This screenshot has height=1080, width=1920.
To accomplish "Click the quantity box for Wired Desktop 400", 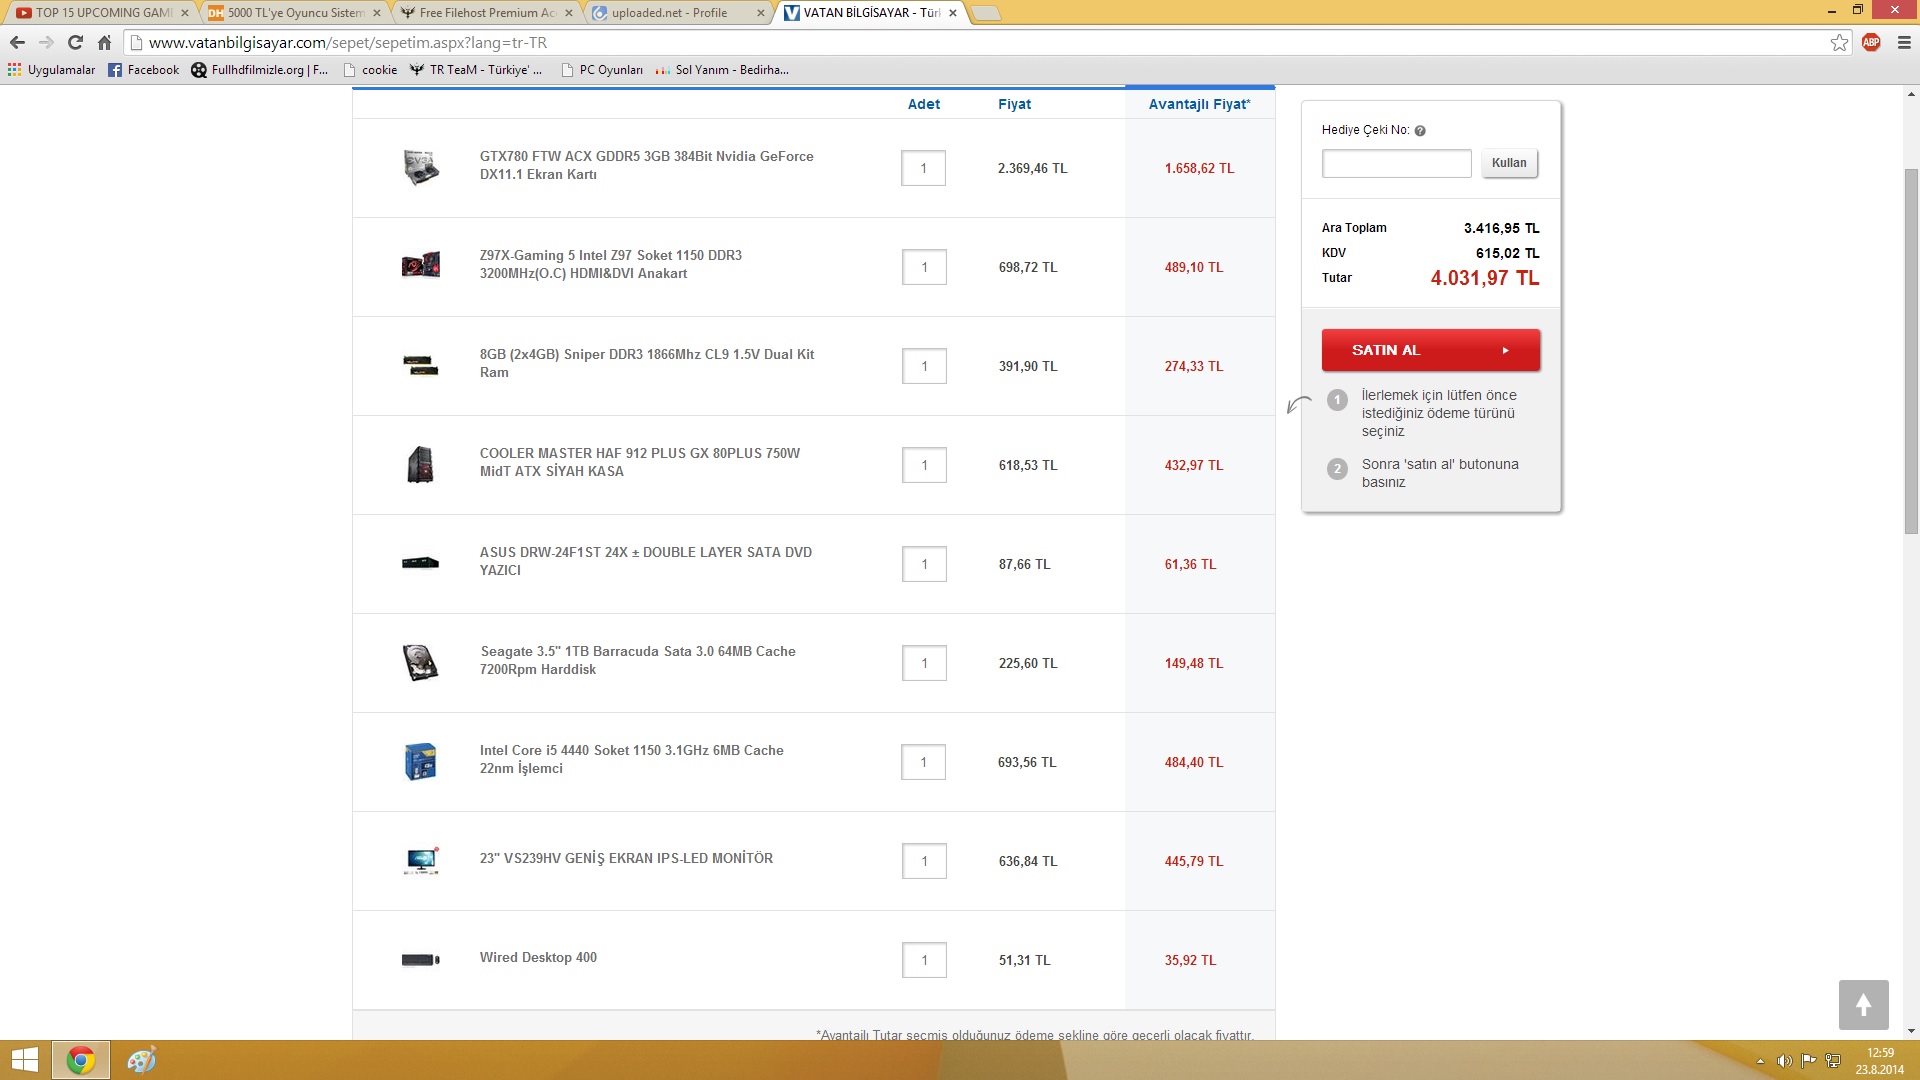I will pyautogui.click(x=923, y=960).
